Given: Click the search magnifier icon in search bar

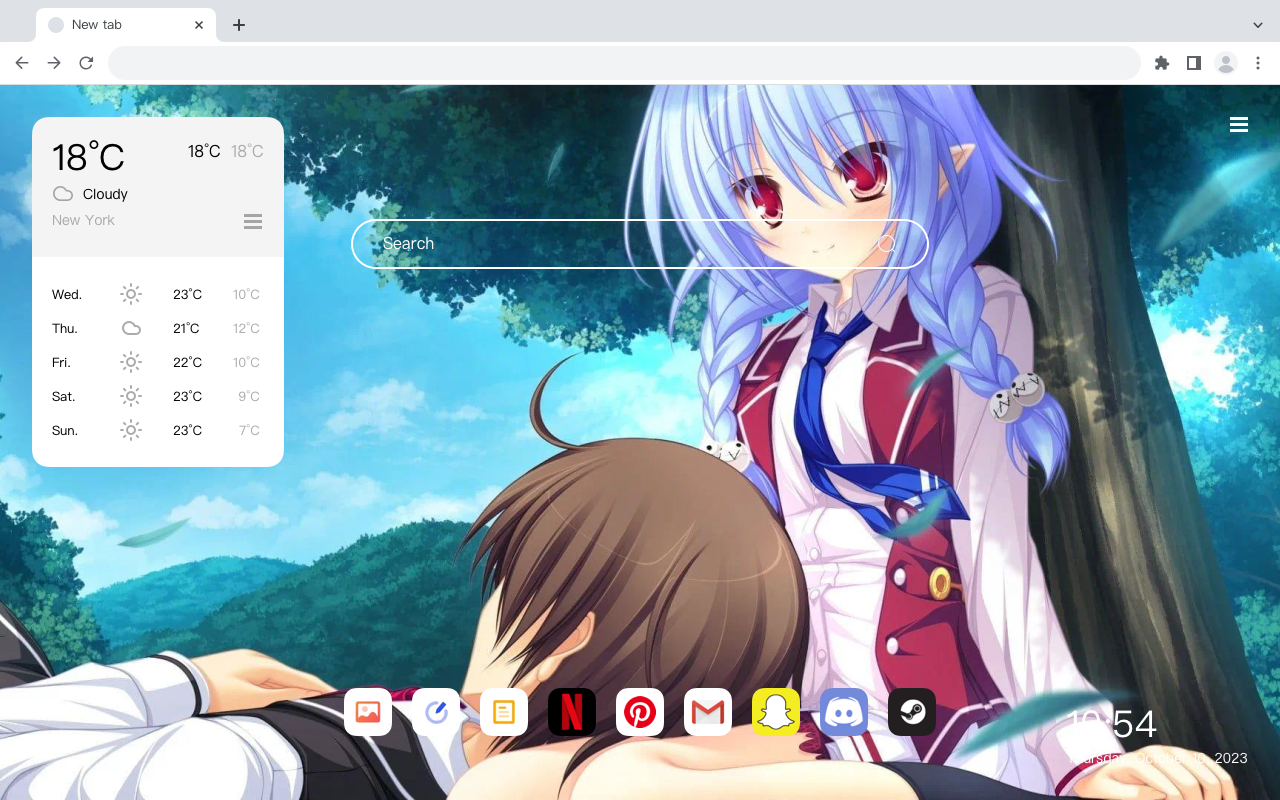Looking at the screenshot, I should pyautogui.click(x=886, y=244).
